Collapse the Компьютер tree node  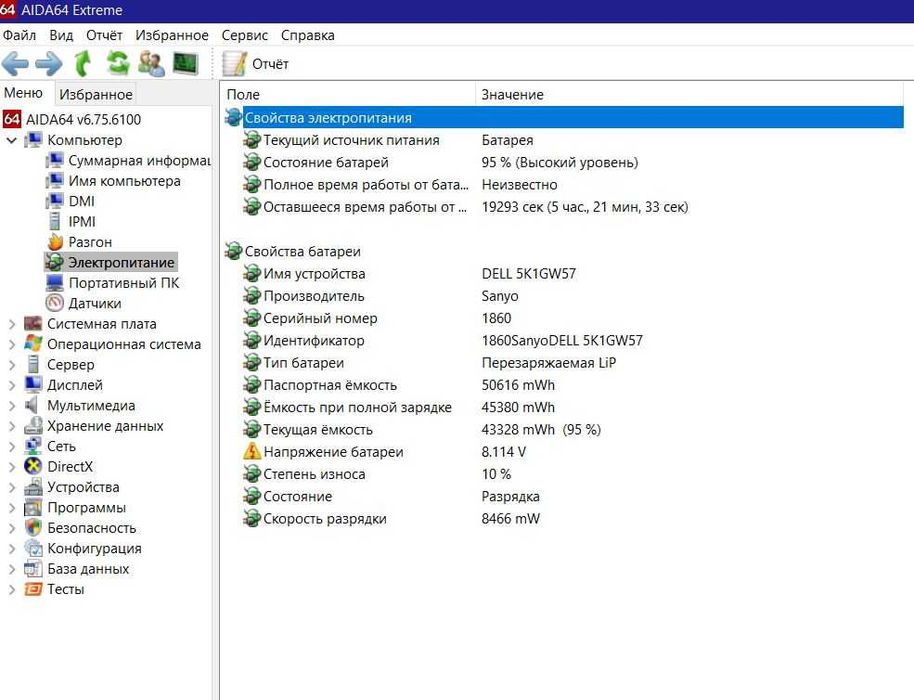pyautogui.click(x=12, y=140)
